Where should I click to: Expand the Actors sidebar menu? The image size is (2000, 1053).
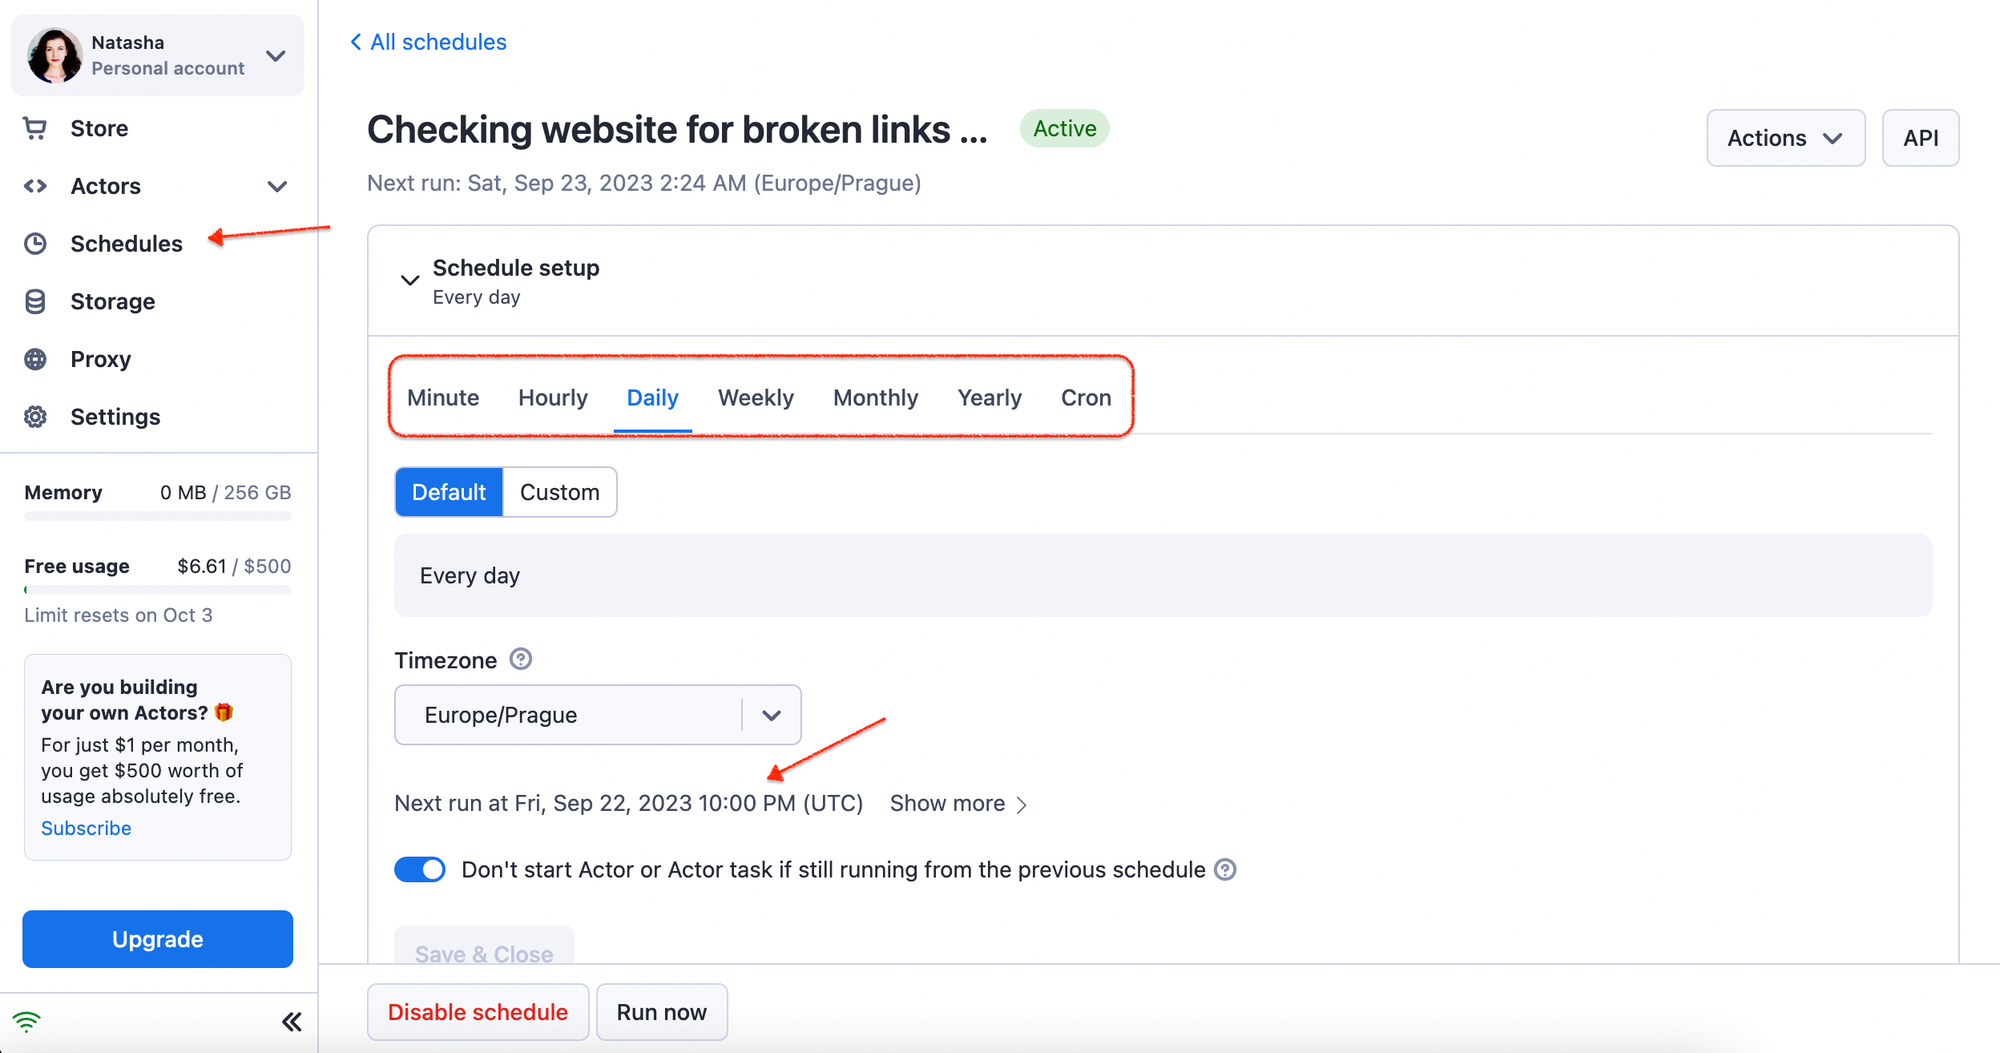(277, 186)
